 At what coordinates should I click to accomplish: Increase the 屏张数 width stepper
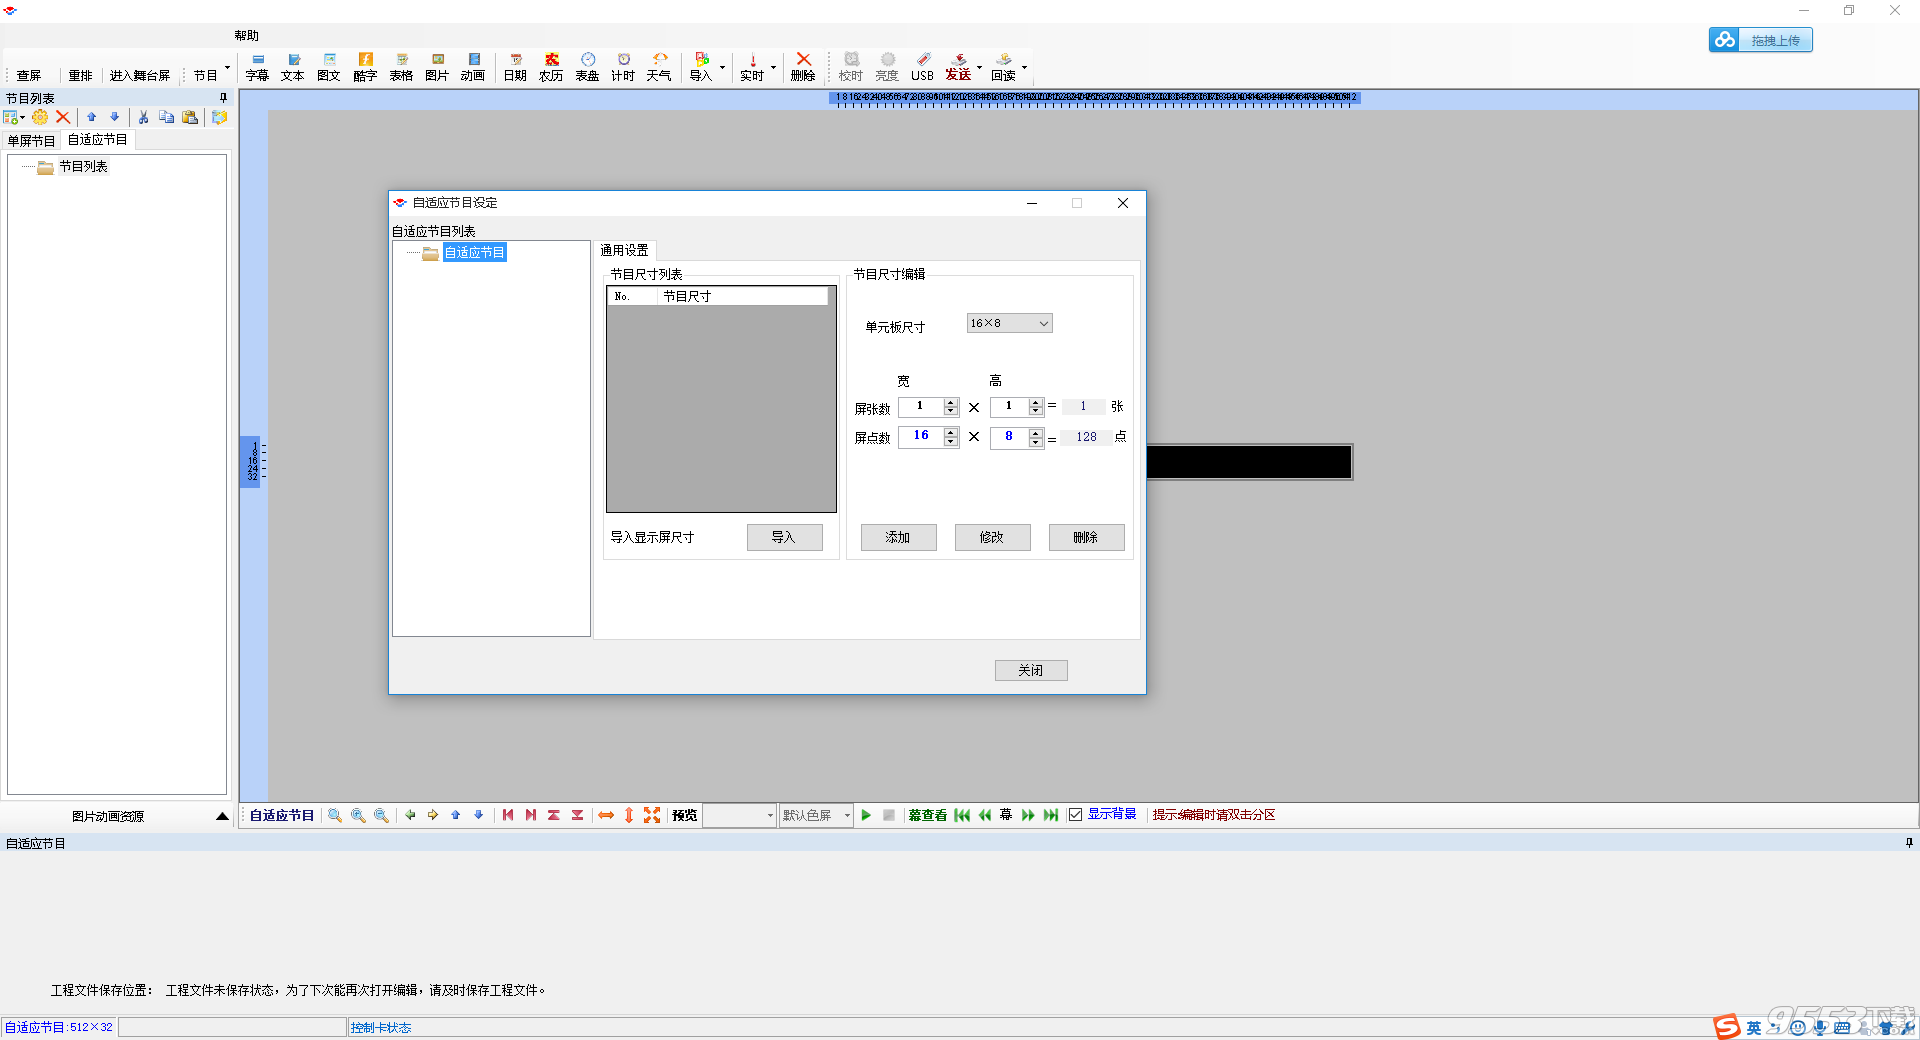pyautogui.click(x=951, y=403)
